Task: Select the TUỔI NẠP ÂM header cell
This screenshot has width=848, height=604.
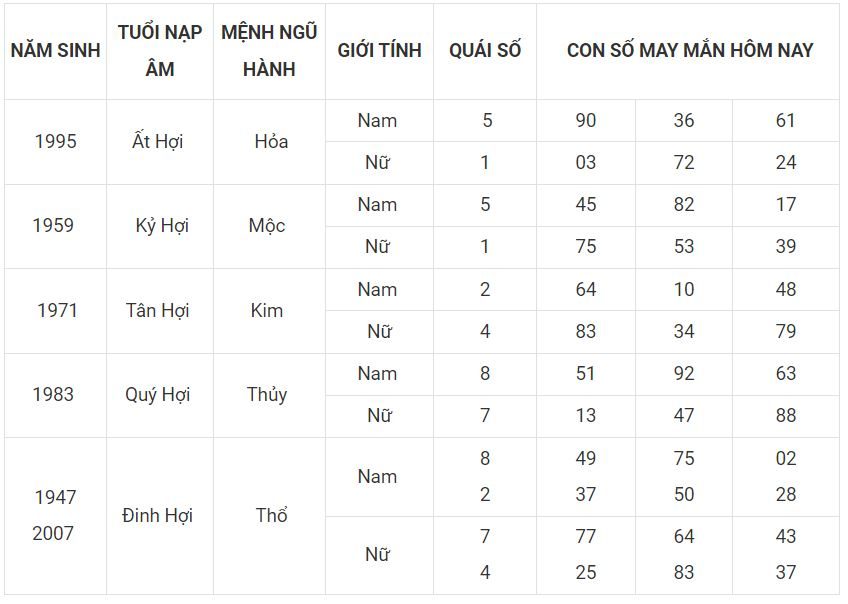Action: [160, 51]
